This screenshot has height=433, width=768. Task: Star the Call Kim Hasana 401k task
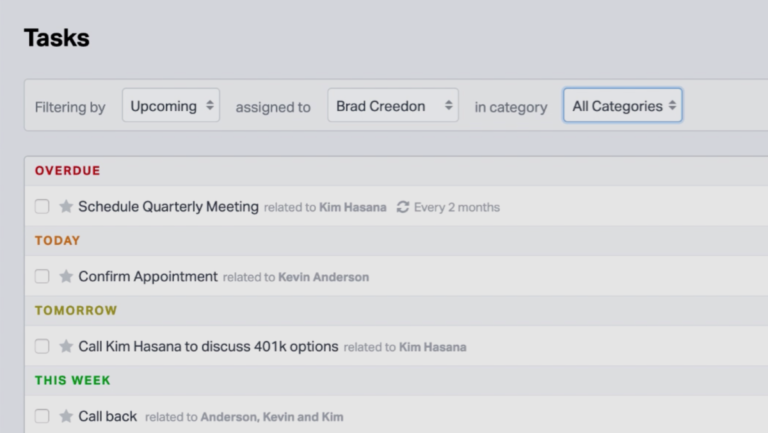pos(66,347)
